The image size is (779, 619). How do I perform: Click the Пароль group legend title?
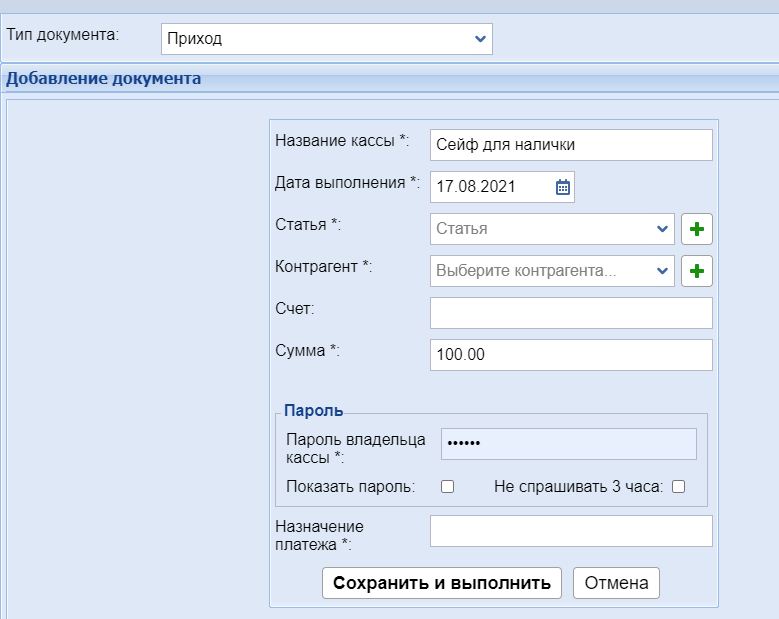[x=313, y=410]
